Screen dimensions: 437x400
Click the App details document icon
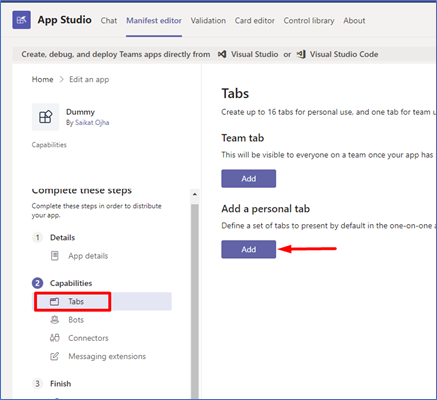tap(55, 256)
